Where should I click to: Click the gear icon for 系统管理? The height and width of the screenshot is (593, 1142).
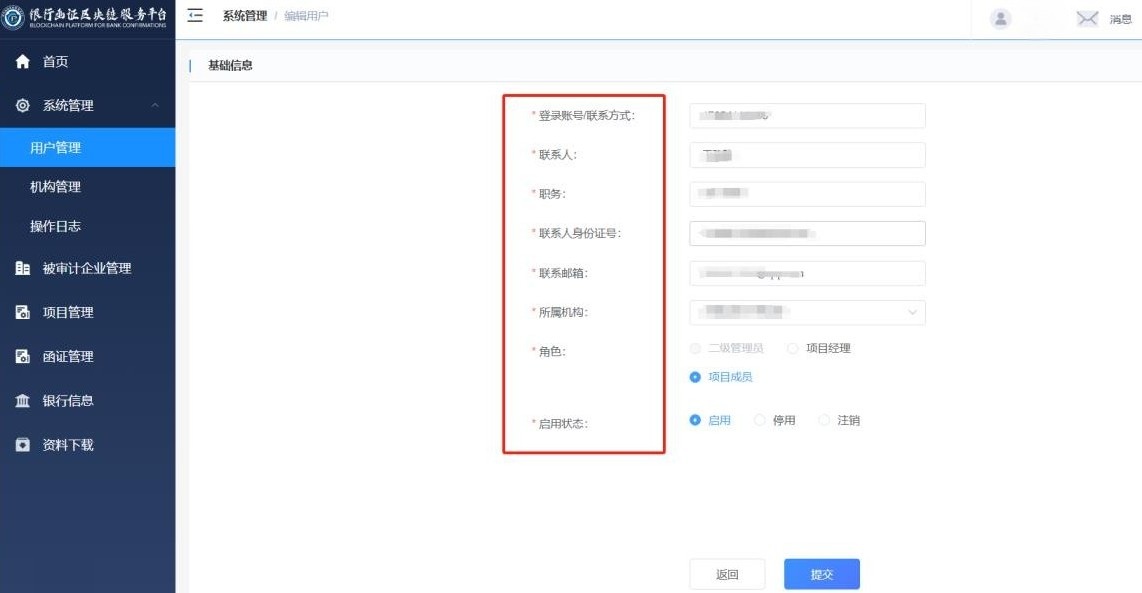point(22,106)
